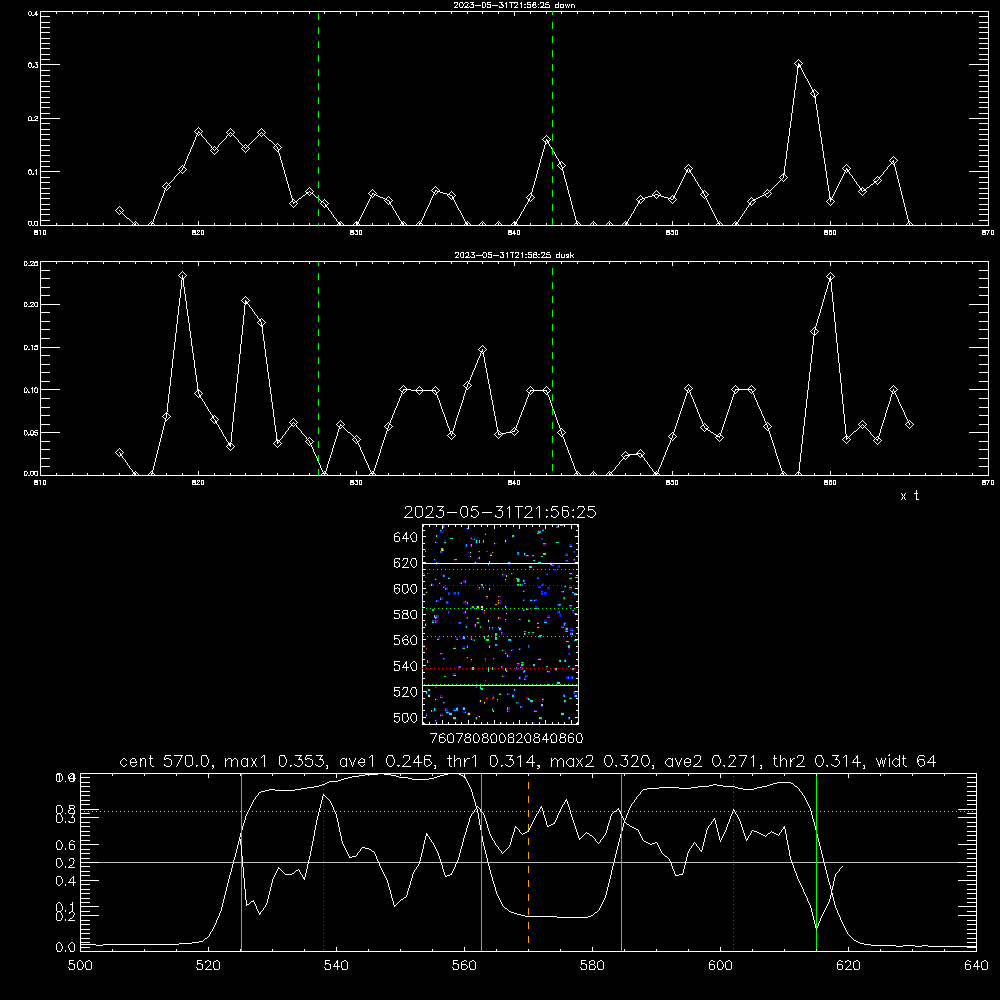This screenshot has height=1000, width=1000.
Task: Click the 540 x-axis label in bottom plot
Action: [x=336, y=966]
